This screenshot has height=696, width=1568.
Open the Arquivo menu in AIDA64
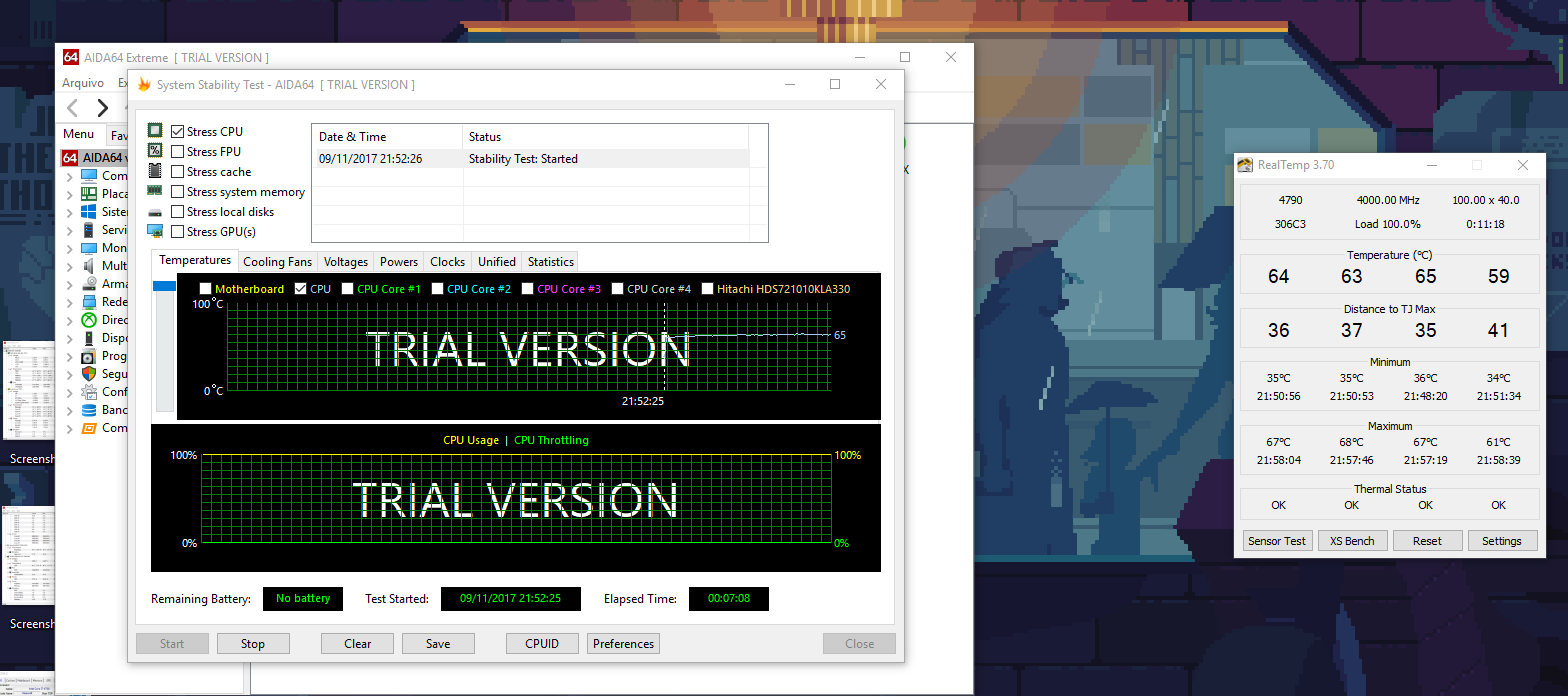click(x=83, y=83)
